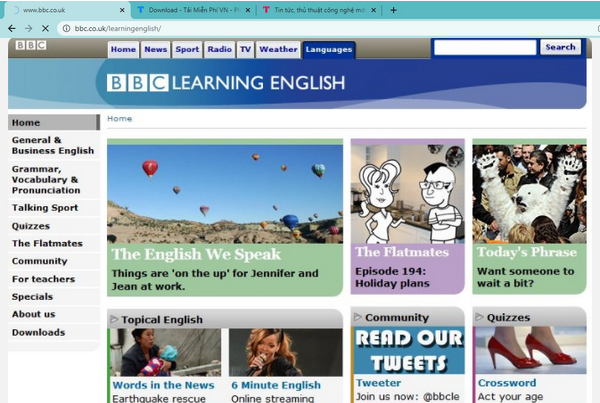Open the singer with microphone thumbnail
Screen dimensions: 600x403
pyautogui.click(x=286, y=352)
